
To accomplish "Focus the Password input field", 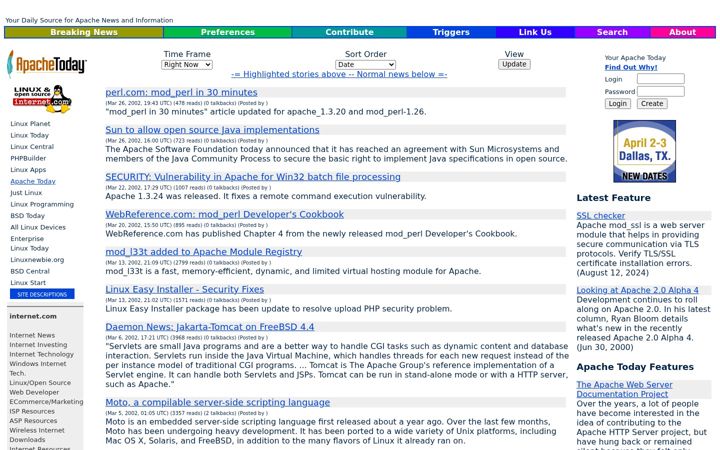I will 660,91.
